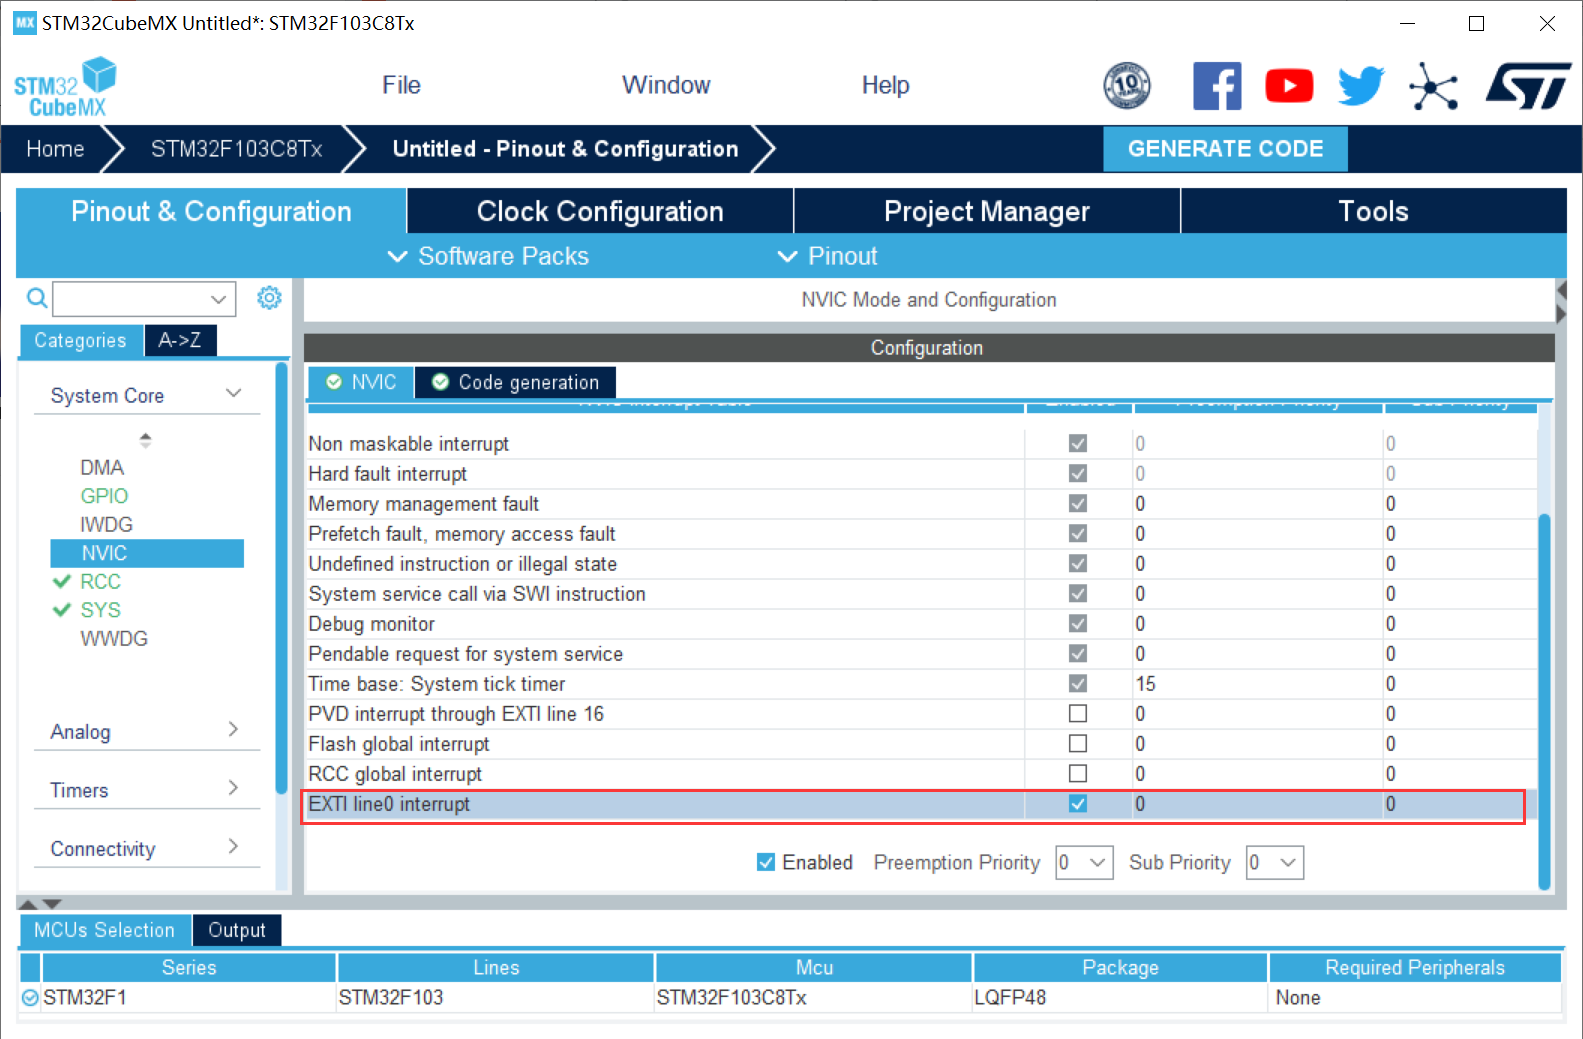The height and width of the screenshot is (1039, 1583).
Task: Switch to Clock Configuration tab
Action: click(600, 211)
